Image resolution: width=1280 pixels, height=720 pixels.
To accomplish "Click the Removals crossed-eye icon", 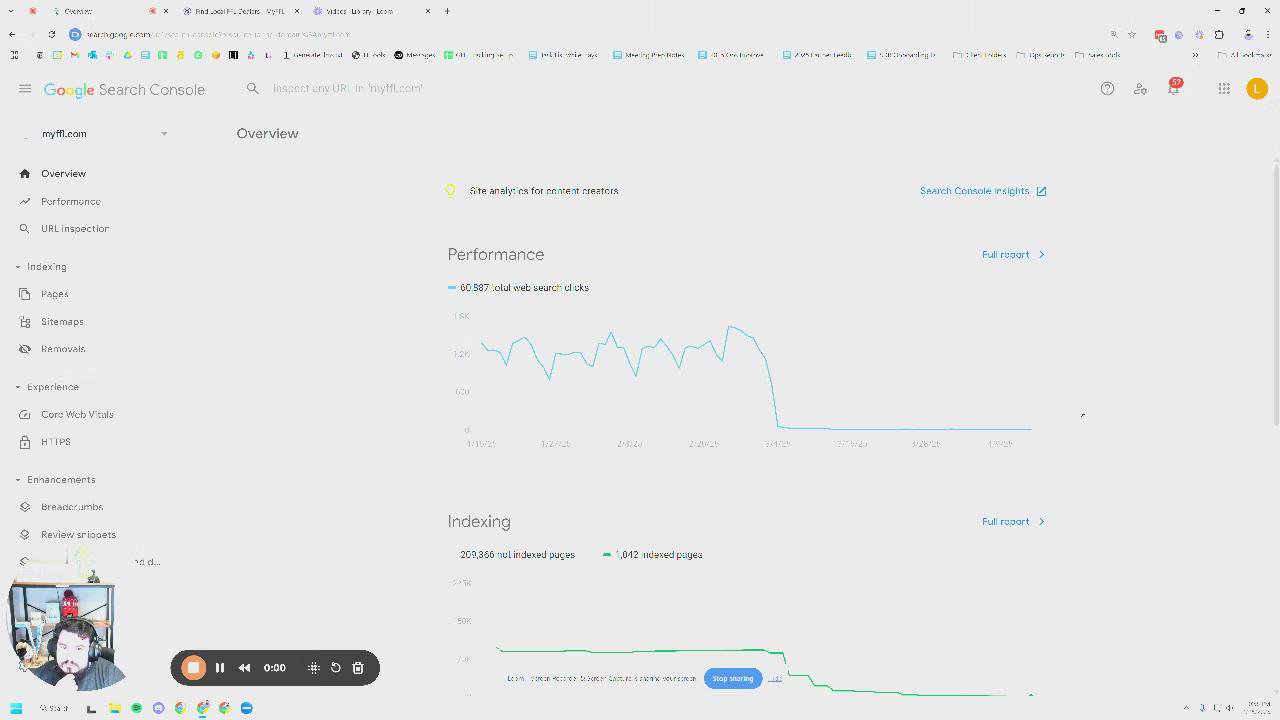I will [25, 349].
